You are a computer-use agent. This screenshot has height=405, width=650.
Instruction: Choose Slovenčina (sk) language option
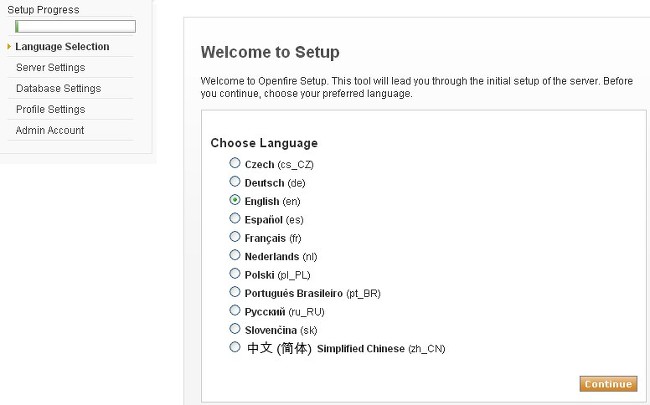(x=235, y=328)
